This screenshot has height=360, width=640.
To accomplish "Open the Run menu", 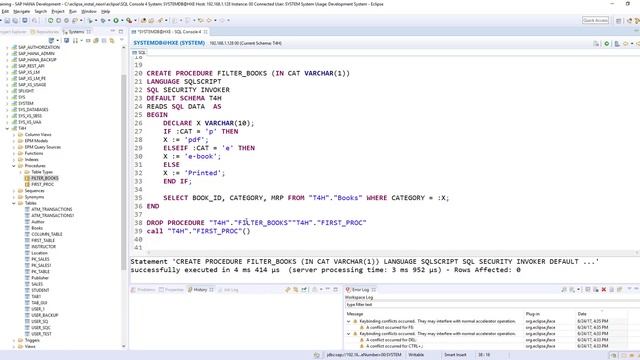I will click(73, 11).
